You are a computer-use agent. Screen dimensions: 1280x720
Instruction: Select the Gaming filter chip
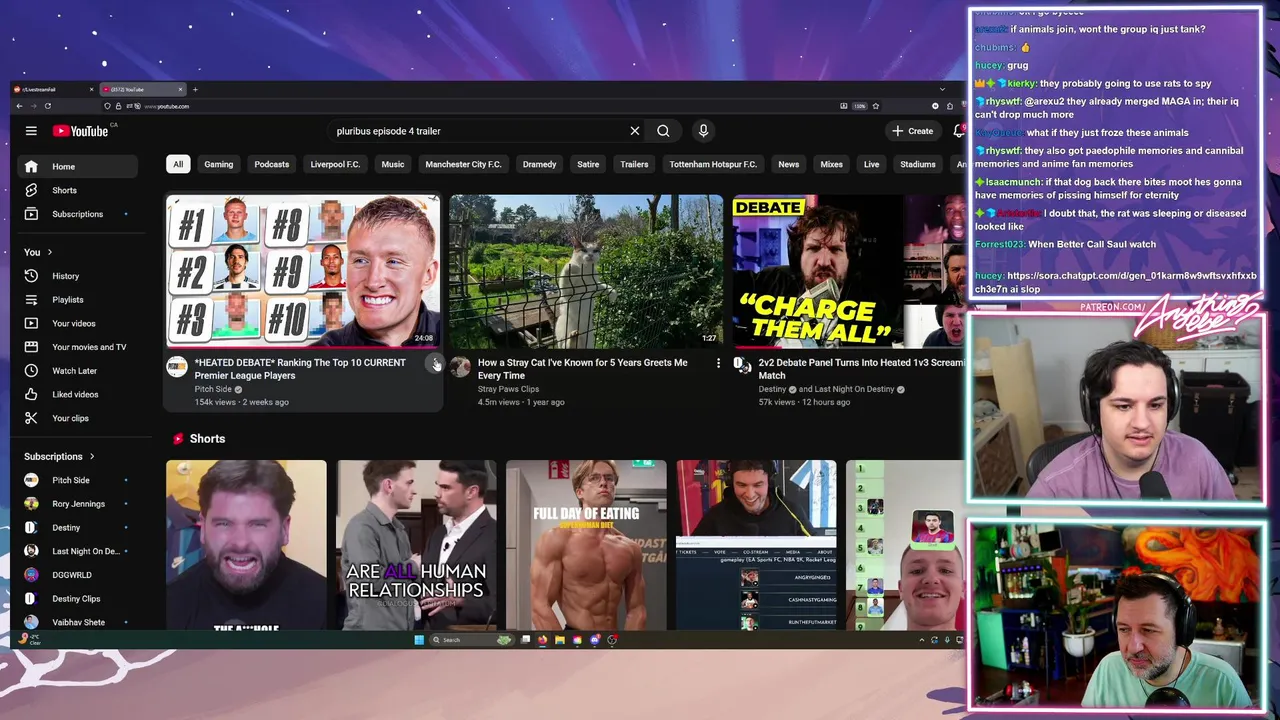click(219, 164)
